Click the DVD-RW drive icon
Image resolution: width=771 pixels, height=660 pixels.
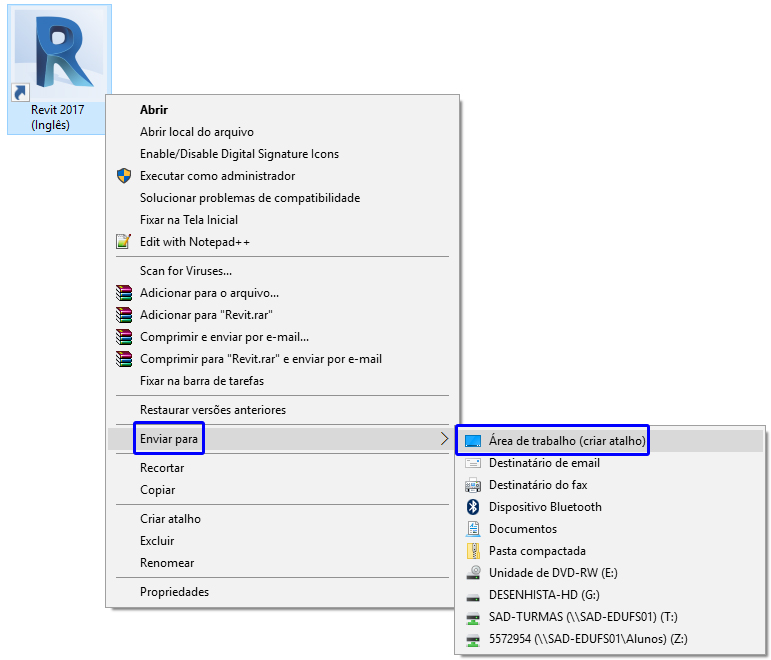point(473,572)
